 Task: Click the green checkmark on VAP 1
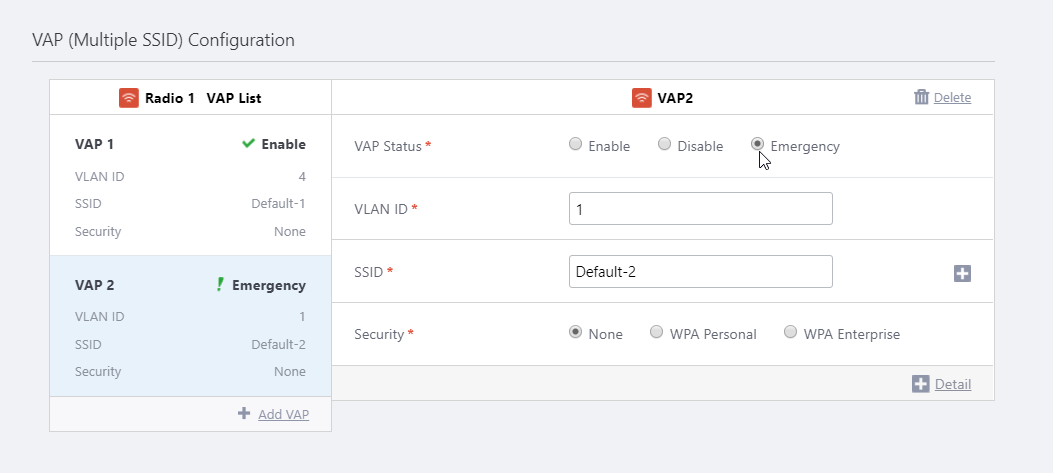pyautogui.click(x=249, y=144)
